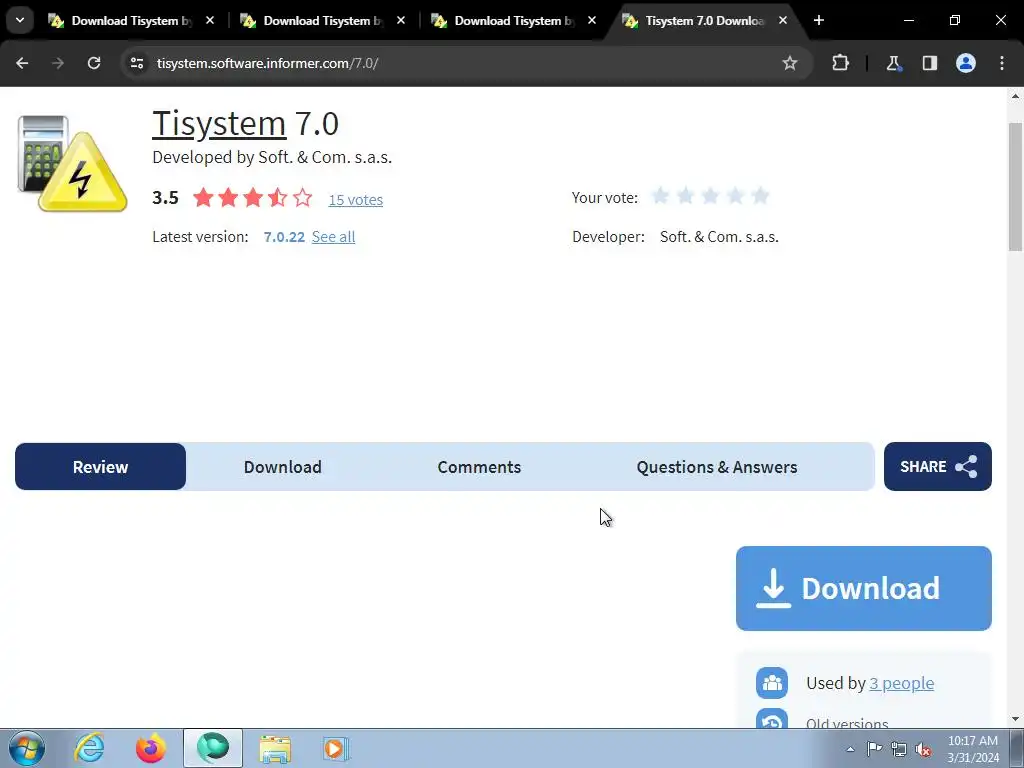Click the scrollbar down arrow
This screenshot has height=768, width=1024.
(1016, 720)
